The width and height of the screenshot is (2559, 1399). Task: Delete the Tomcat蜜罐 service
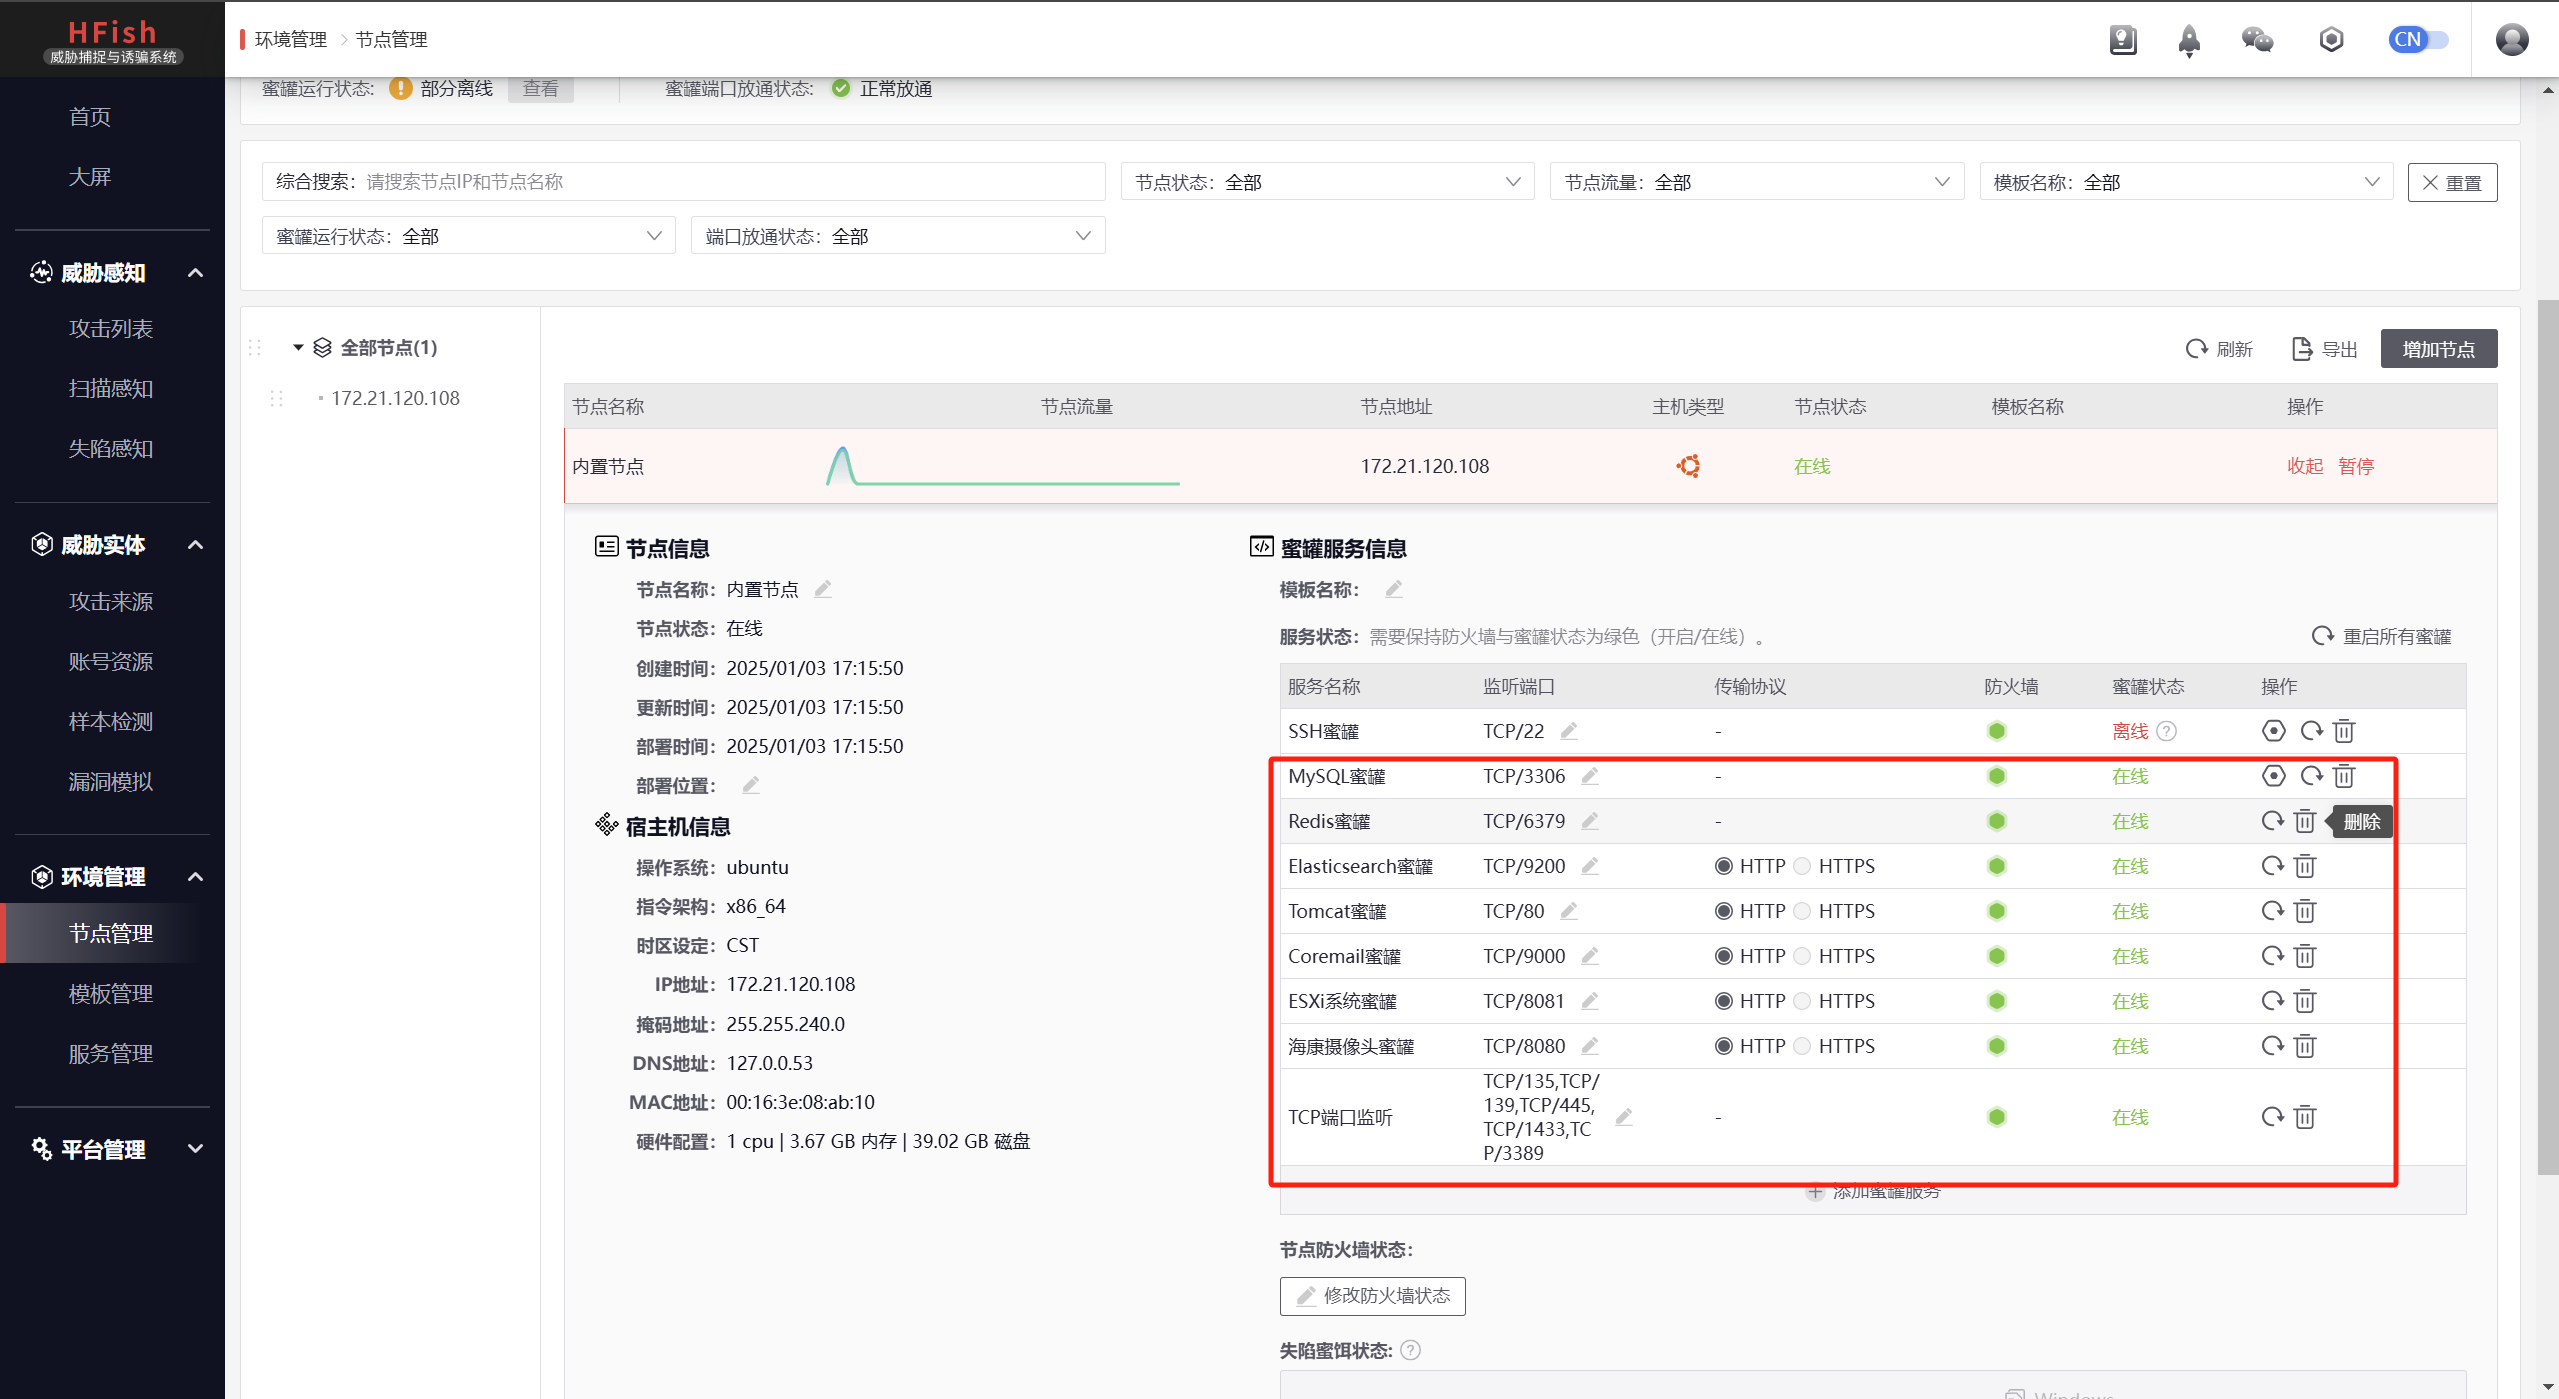tap(2304, 911)
